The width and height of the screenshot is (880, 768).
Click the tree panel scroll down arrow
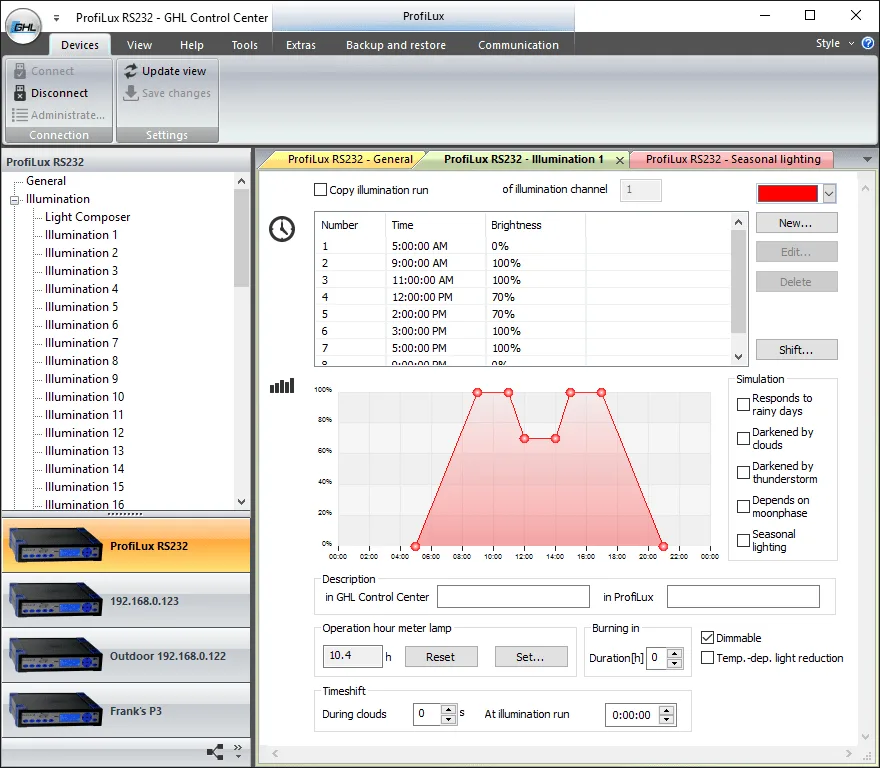(x=241, y=502)
